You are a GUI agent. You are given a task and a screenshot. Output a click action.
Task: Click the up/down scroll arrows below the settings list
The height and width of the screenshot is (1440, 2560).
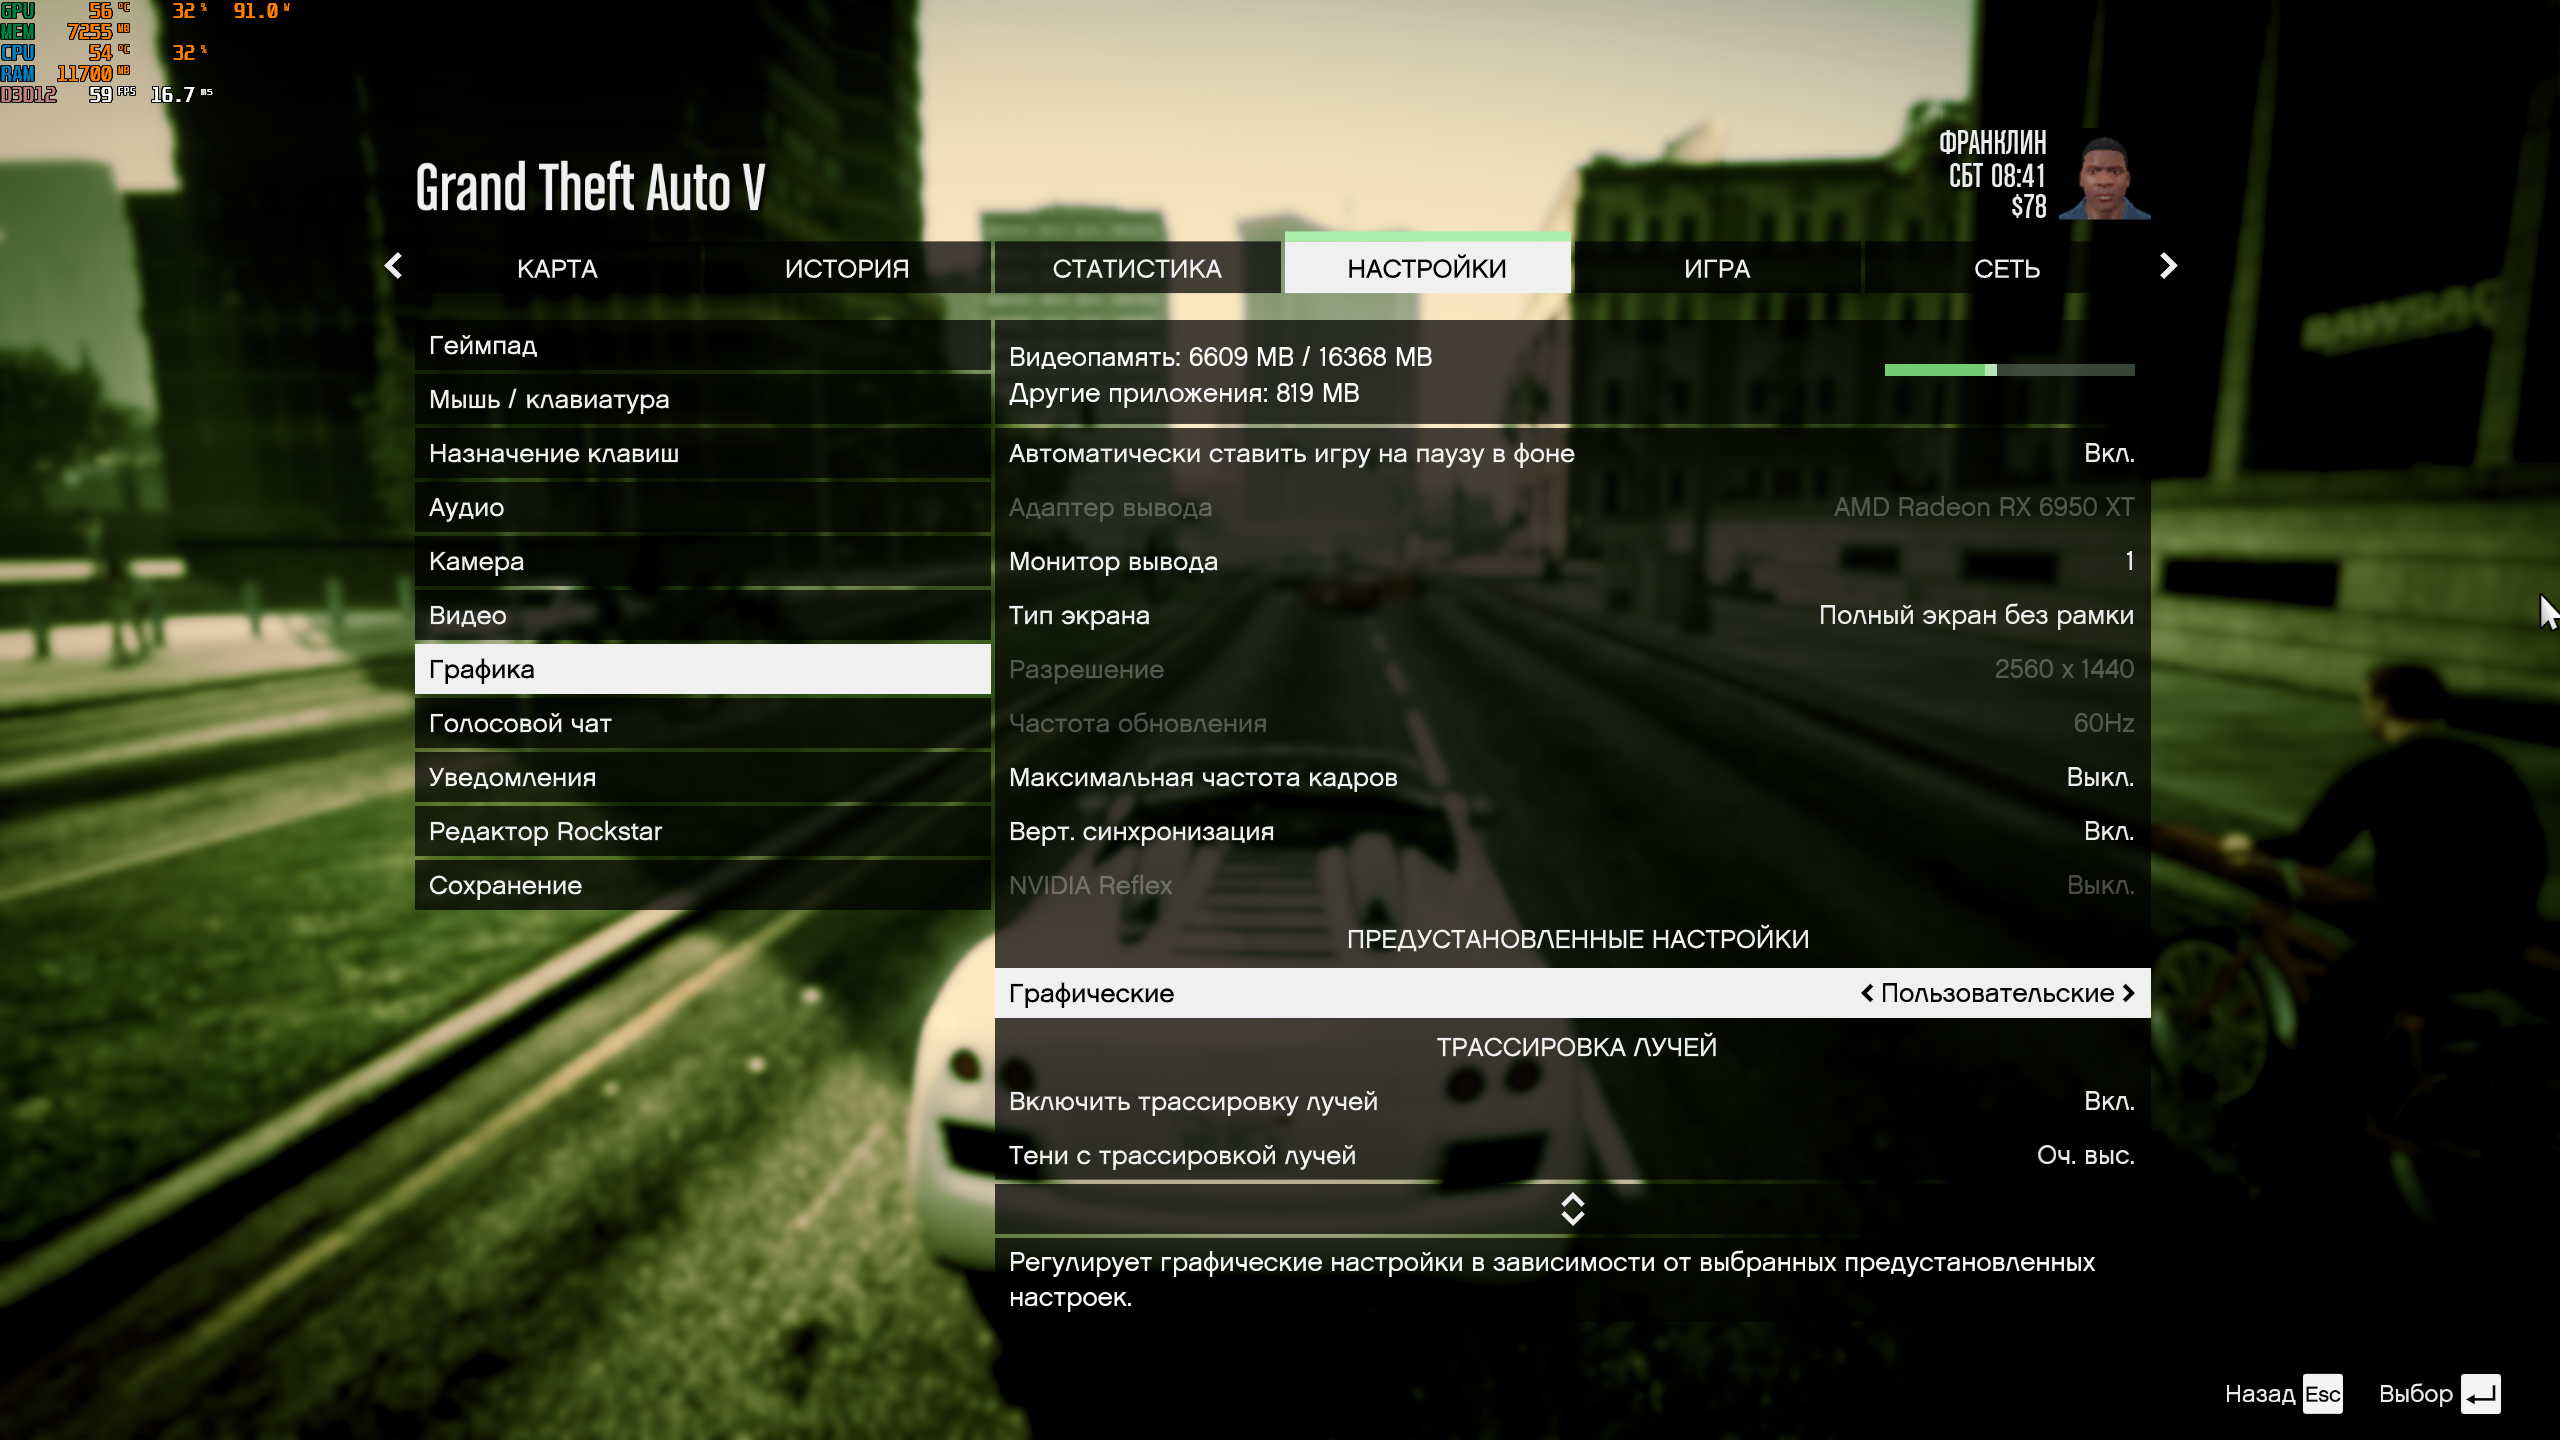coord(1573,1209)
